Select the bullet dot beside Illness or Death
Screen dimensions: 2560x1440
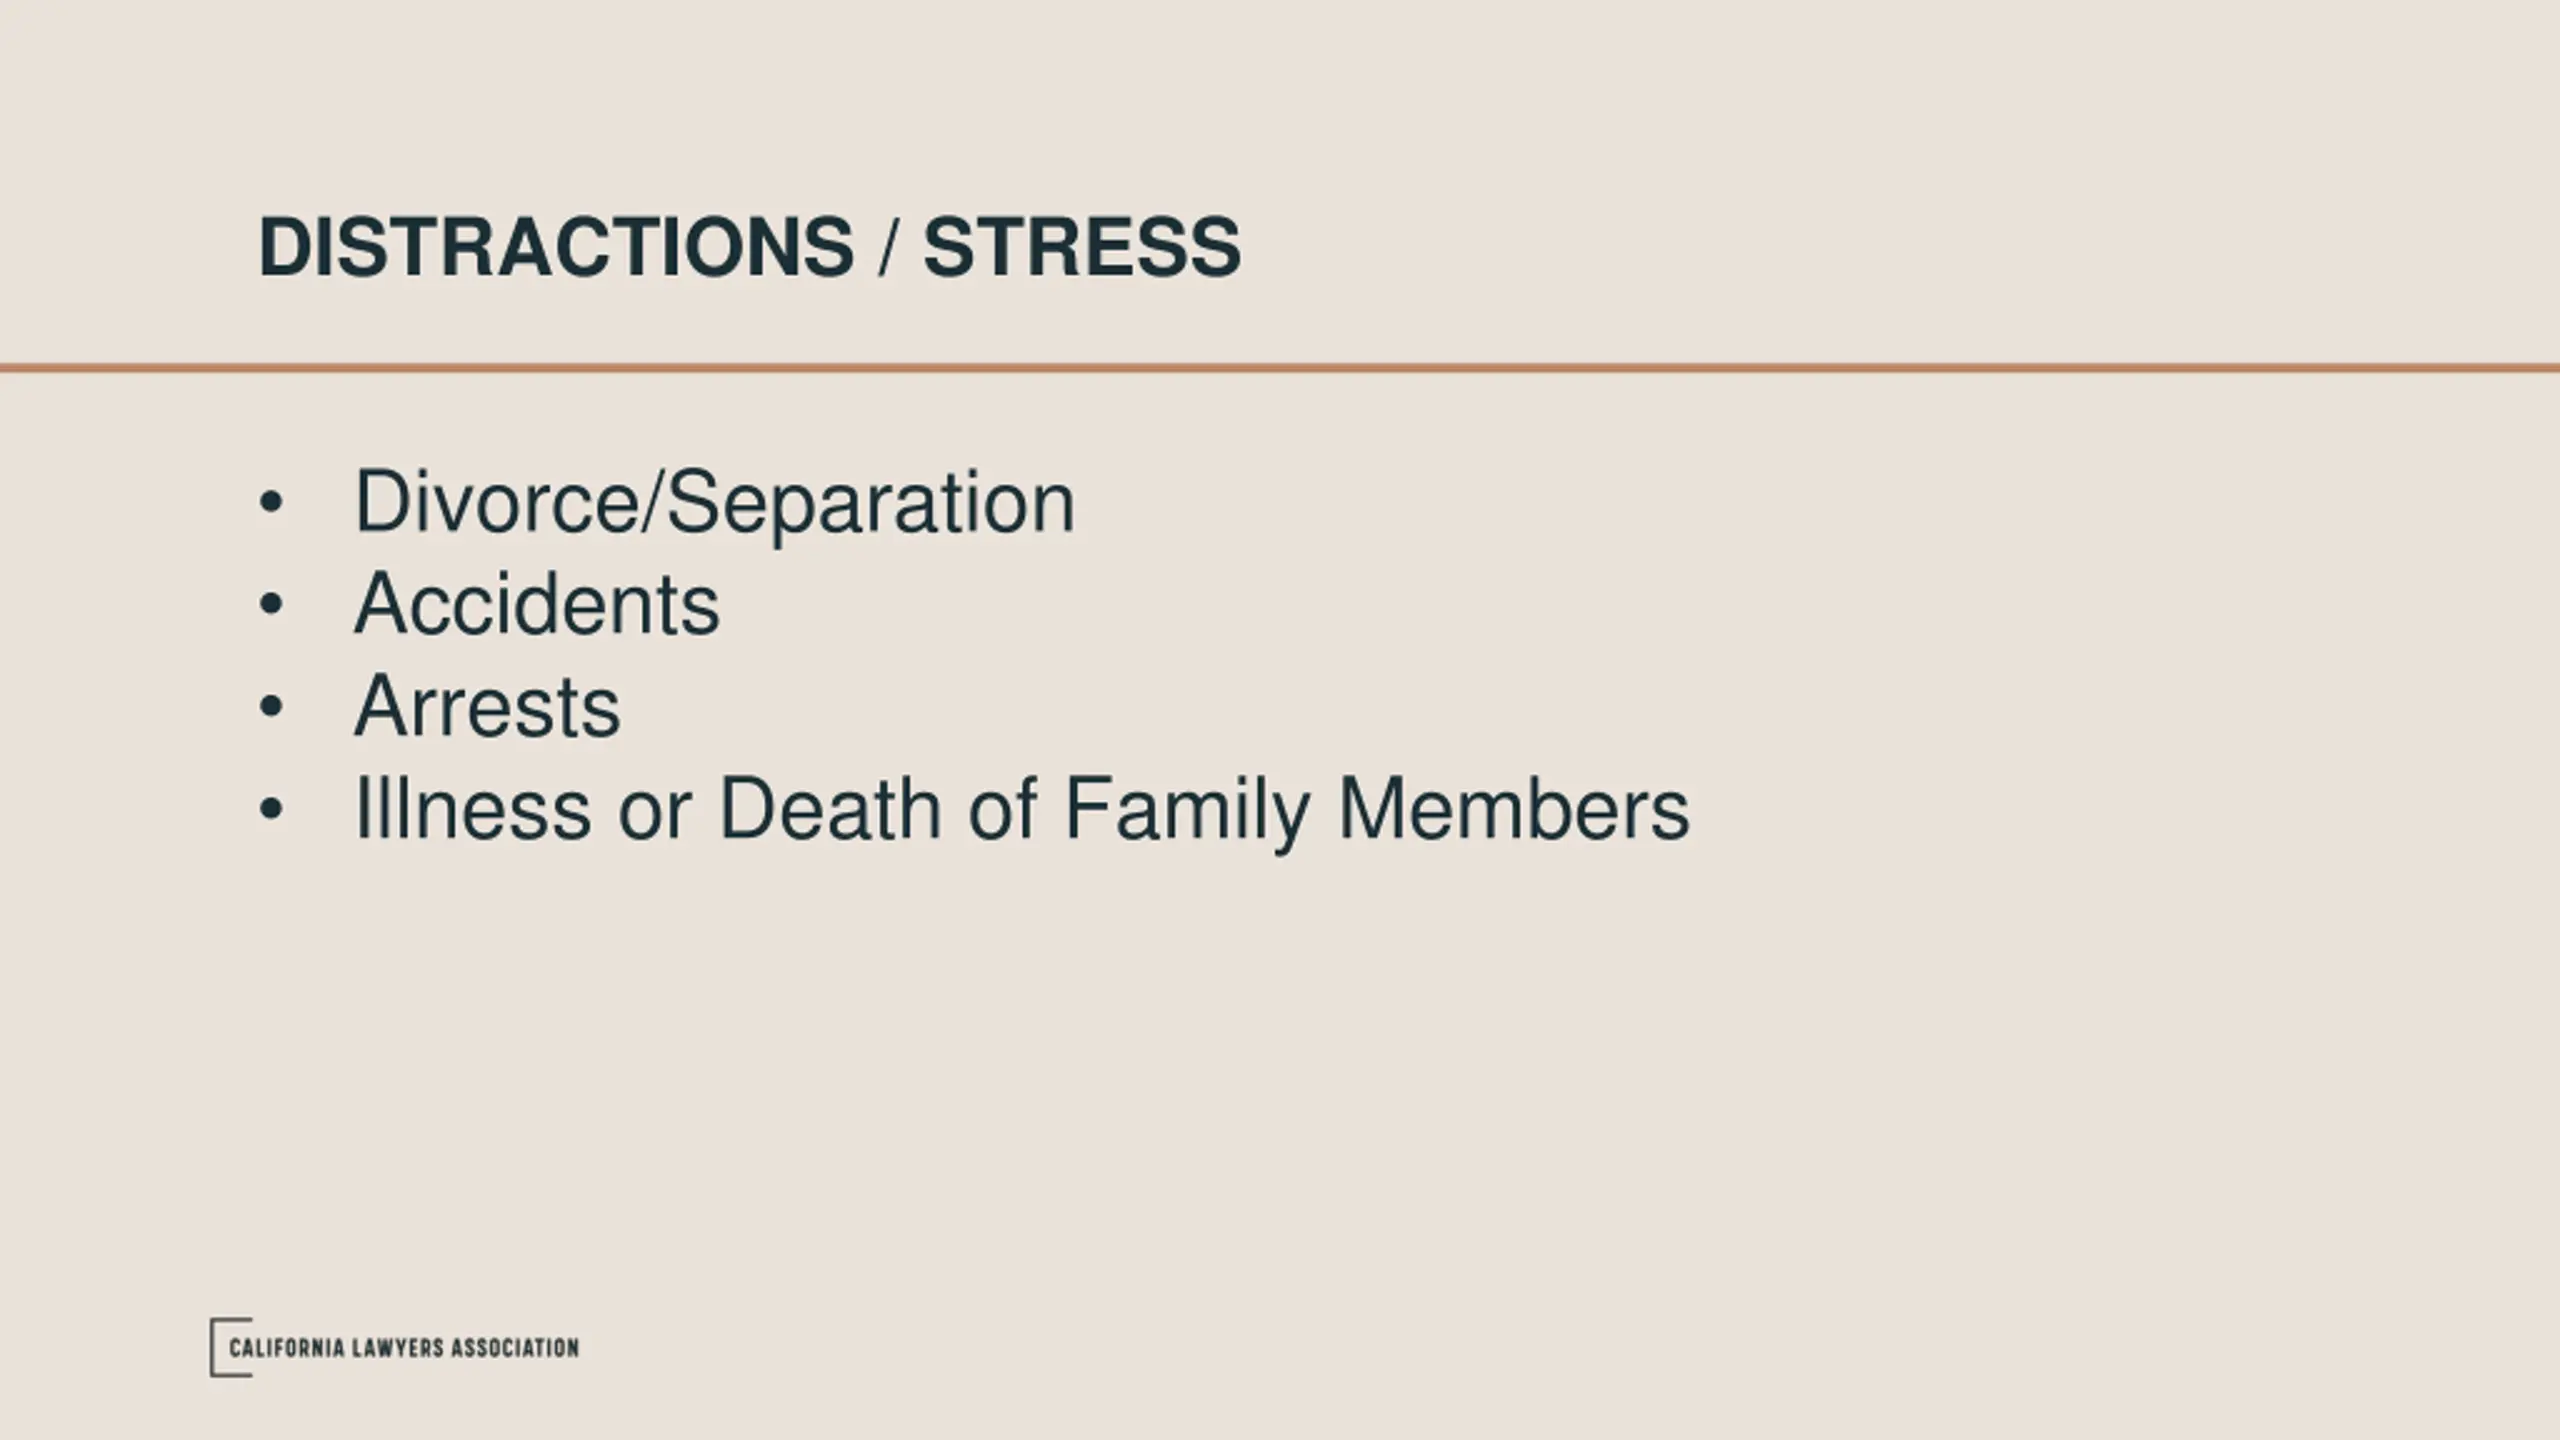(x=271, y=809)
